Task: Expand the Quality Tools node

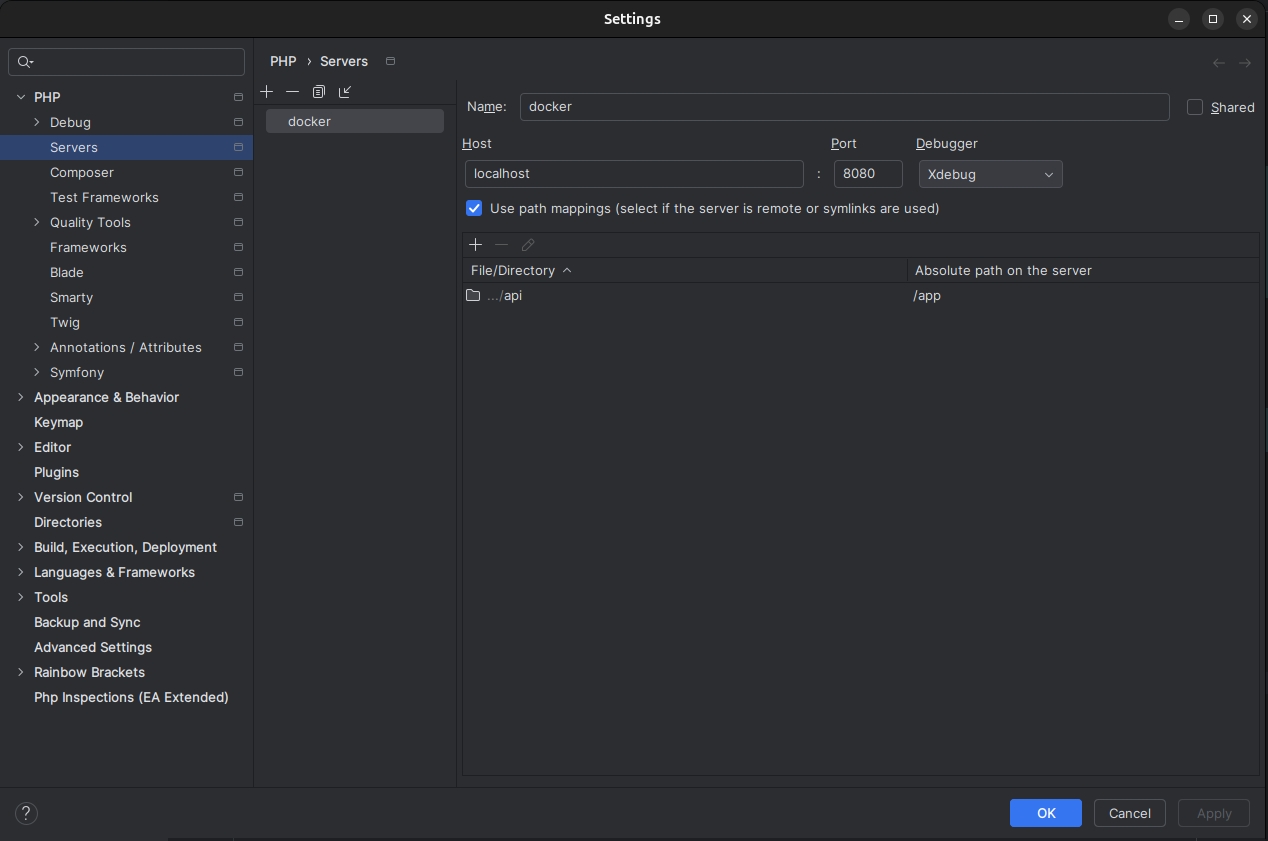Action: (37, 222)
